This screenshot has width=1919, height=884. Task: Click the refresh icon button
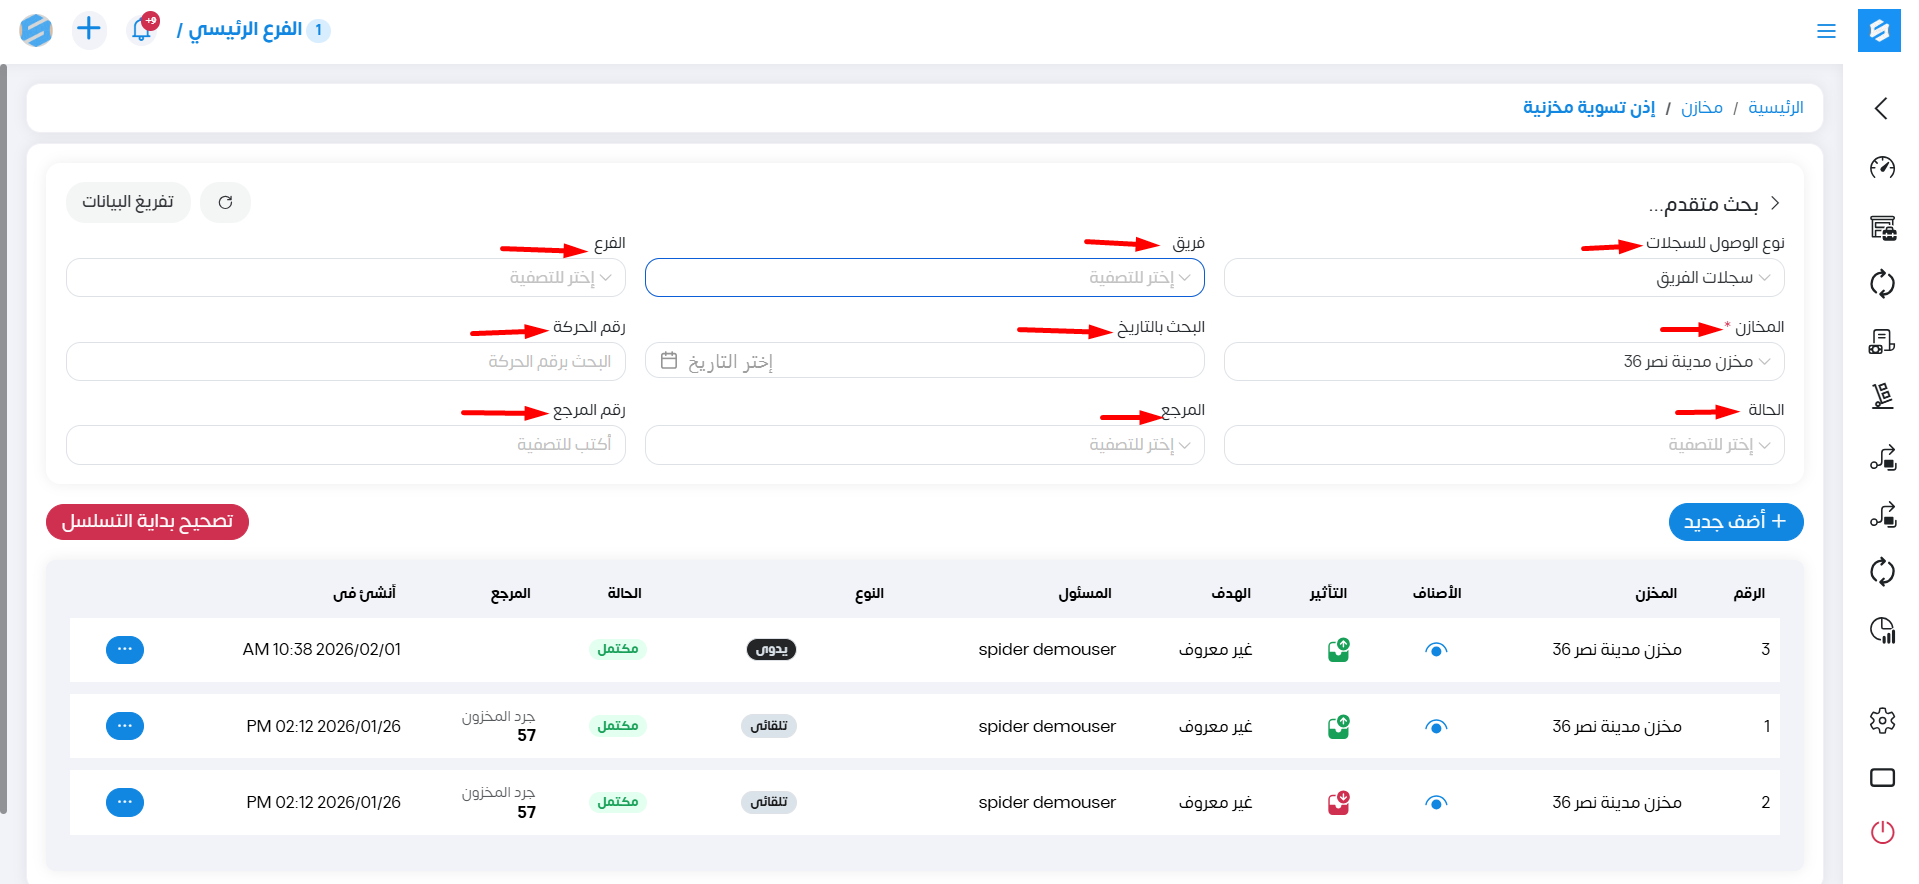pyautogui.click(x=225, y=203)
